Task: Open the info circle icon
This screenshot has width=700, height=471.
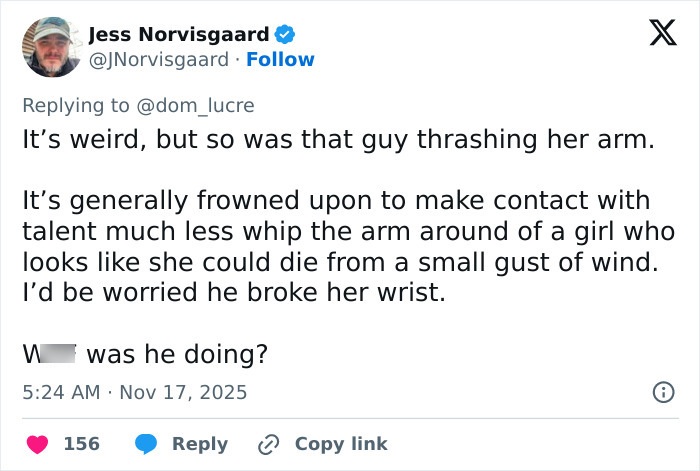Action: [x=662, y=392]
